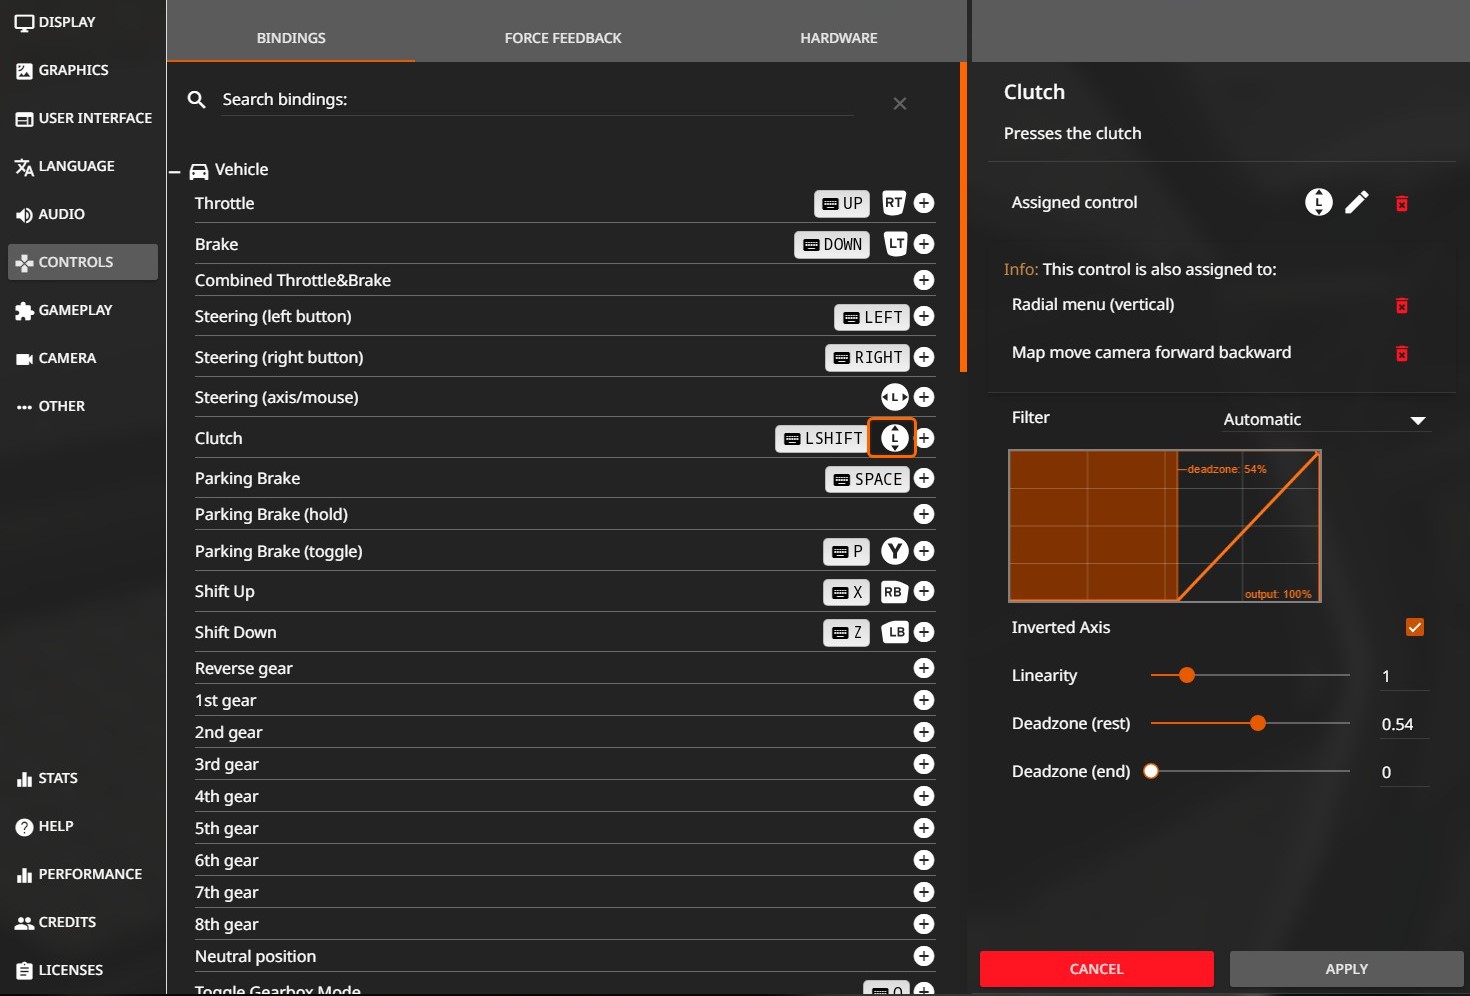This screenshot has width=1470, height=996.
Task: Delete the assigned Clutch control
Action: 1402,204
